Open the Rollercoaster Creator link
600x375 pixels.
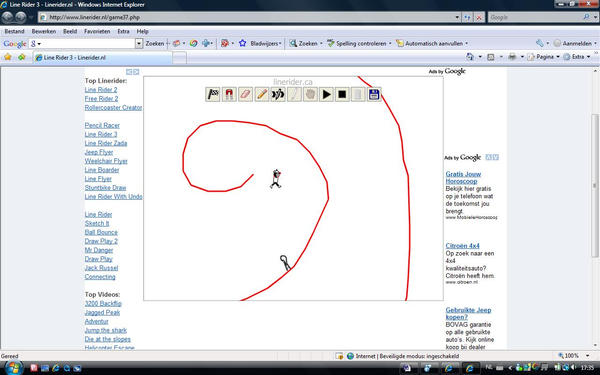tap(113, 108)
